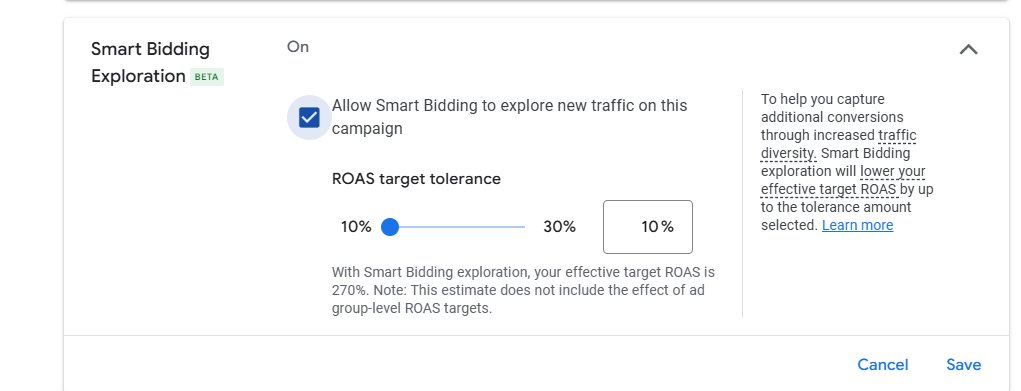The width and height of the screenshot is (1021, 391).
Task: Select the Smart Bidding Exploration heading
Action: point(150,63)
